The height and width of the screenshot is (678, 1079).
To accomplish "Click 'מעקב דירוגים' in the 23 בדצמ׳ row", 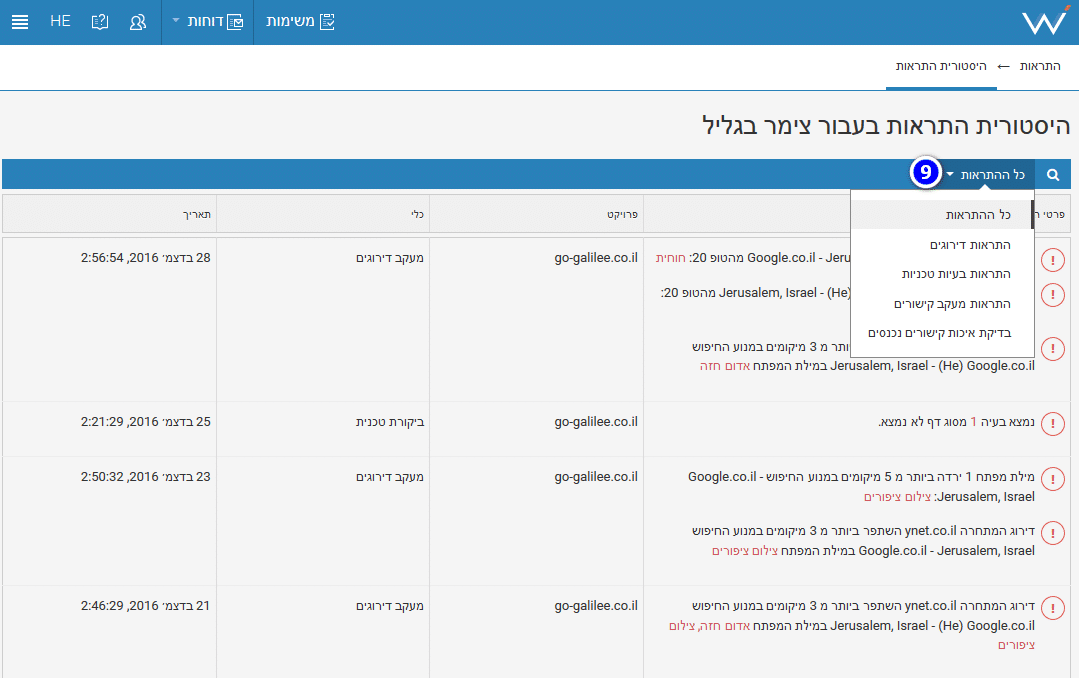I will coord(389,477).
